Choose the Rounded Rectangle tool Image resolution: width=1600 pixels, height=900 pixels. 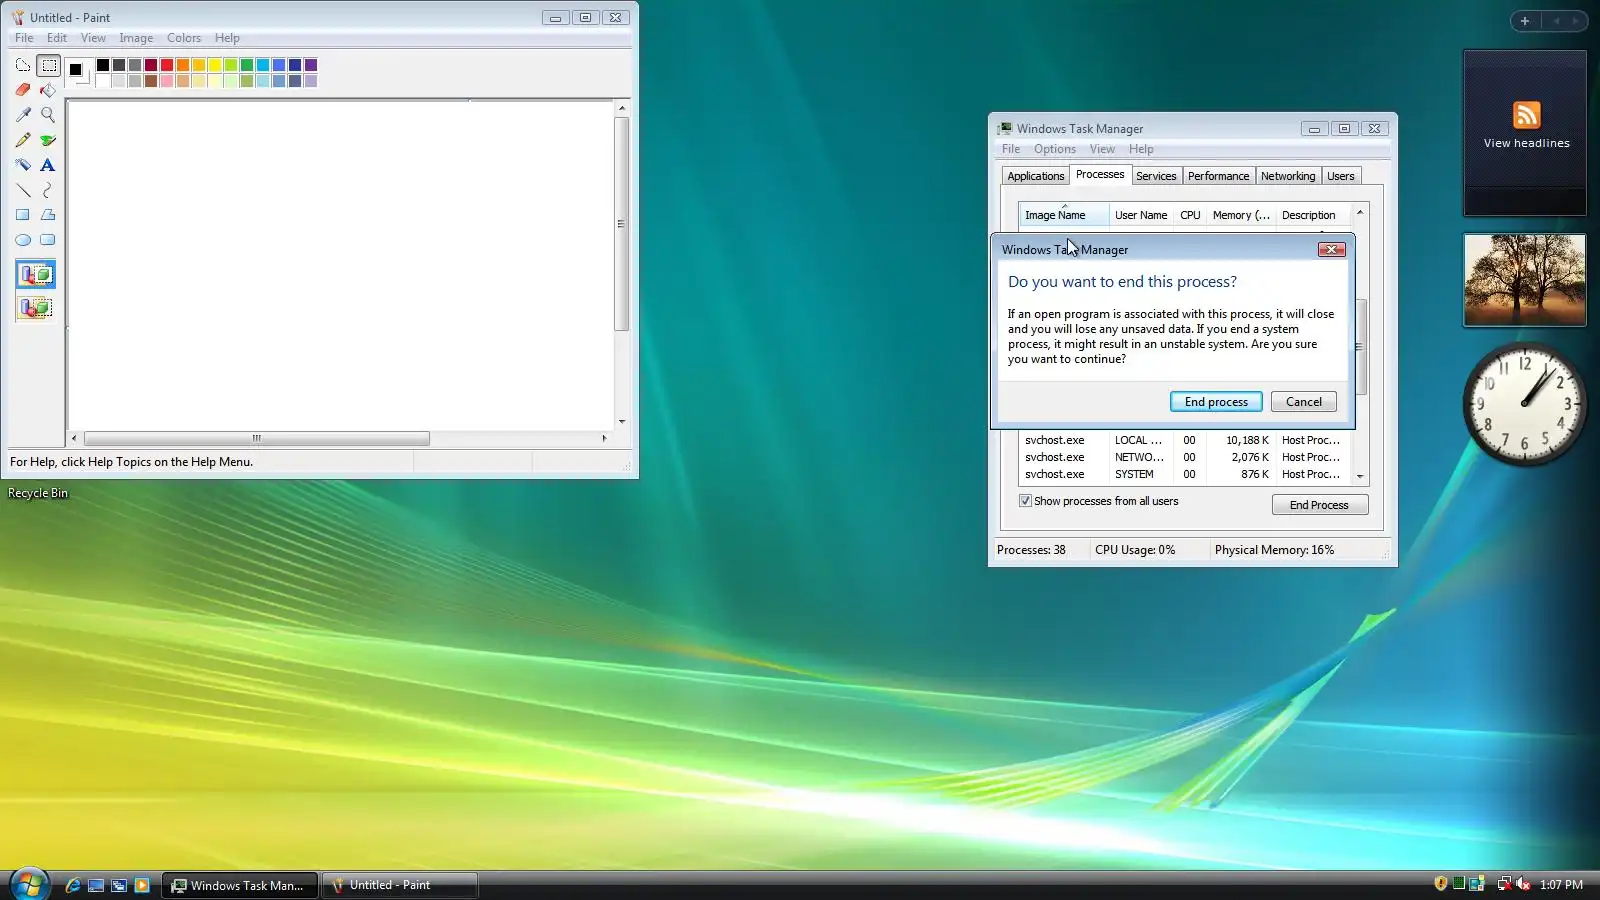pos(48,240)
